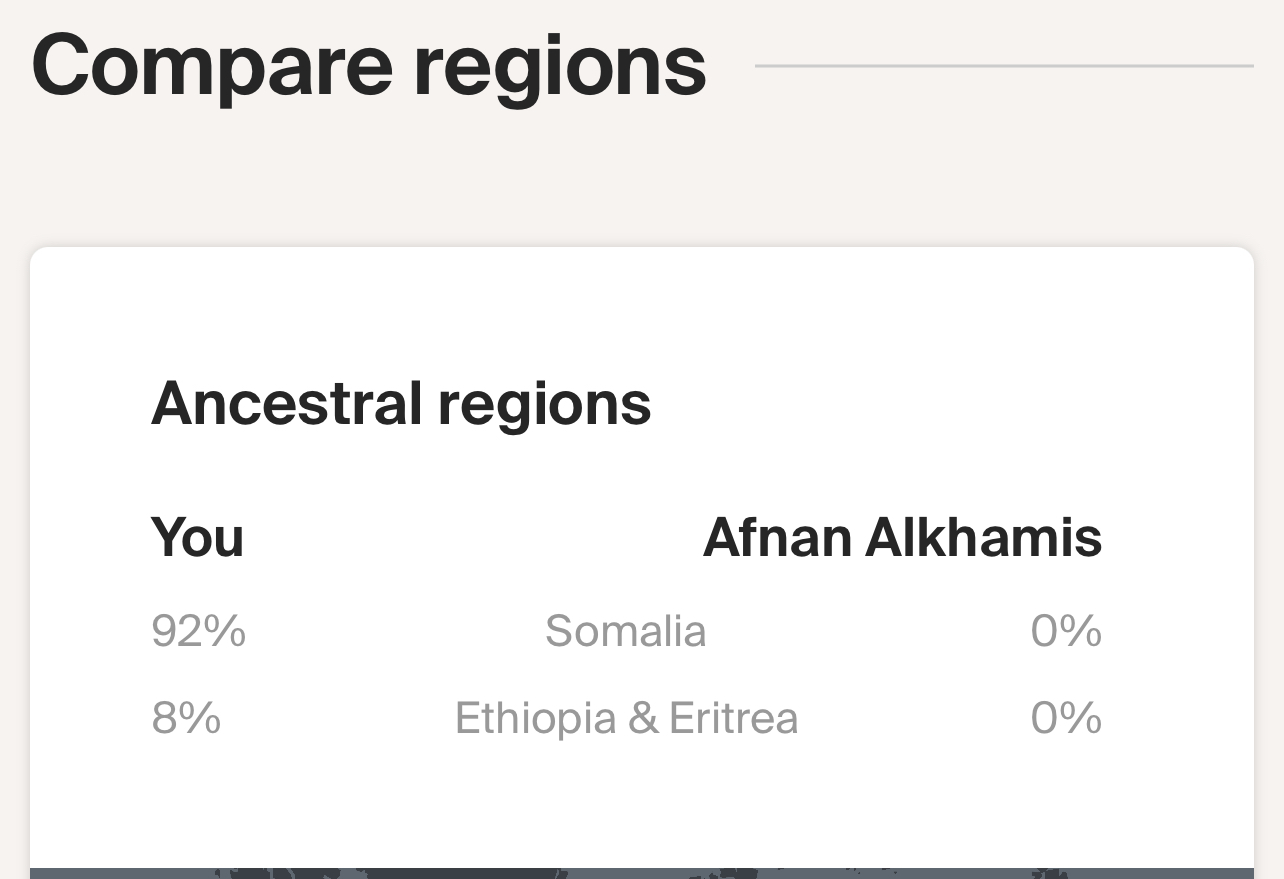Image resolution: width=1284 pixels, height=879 pixels.
Task: Click the word Eritrea in region list
Action: pos(733,718)
